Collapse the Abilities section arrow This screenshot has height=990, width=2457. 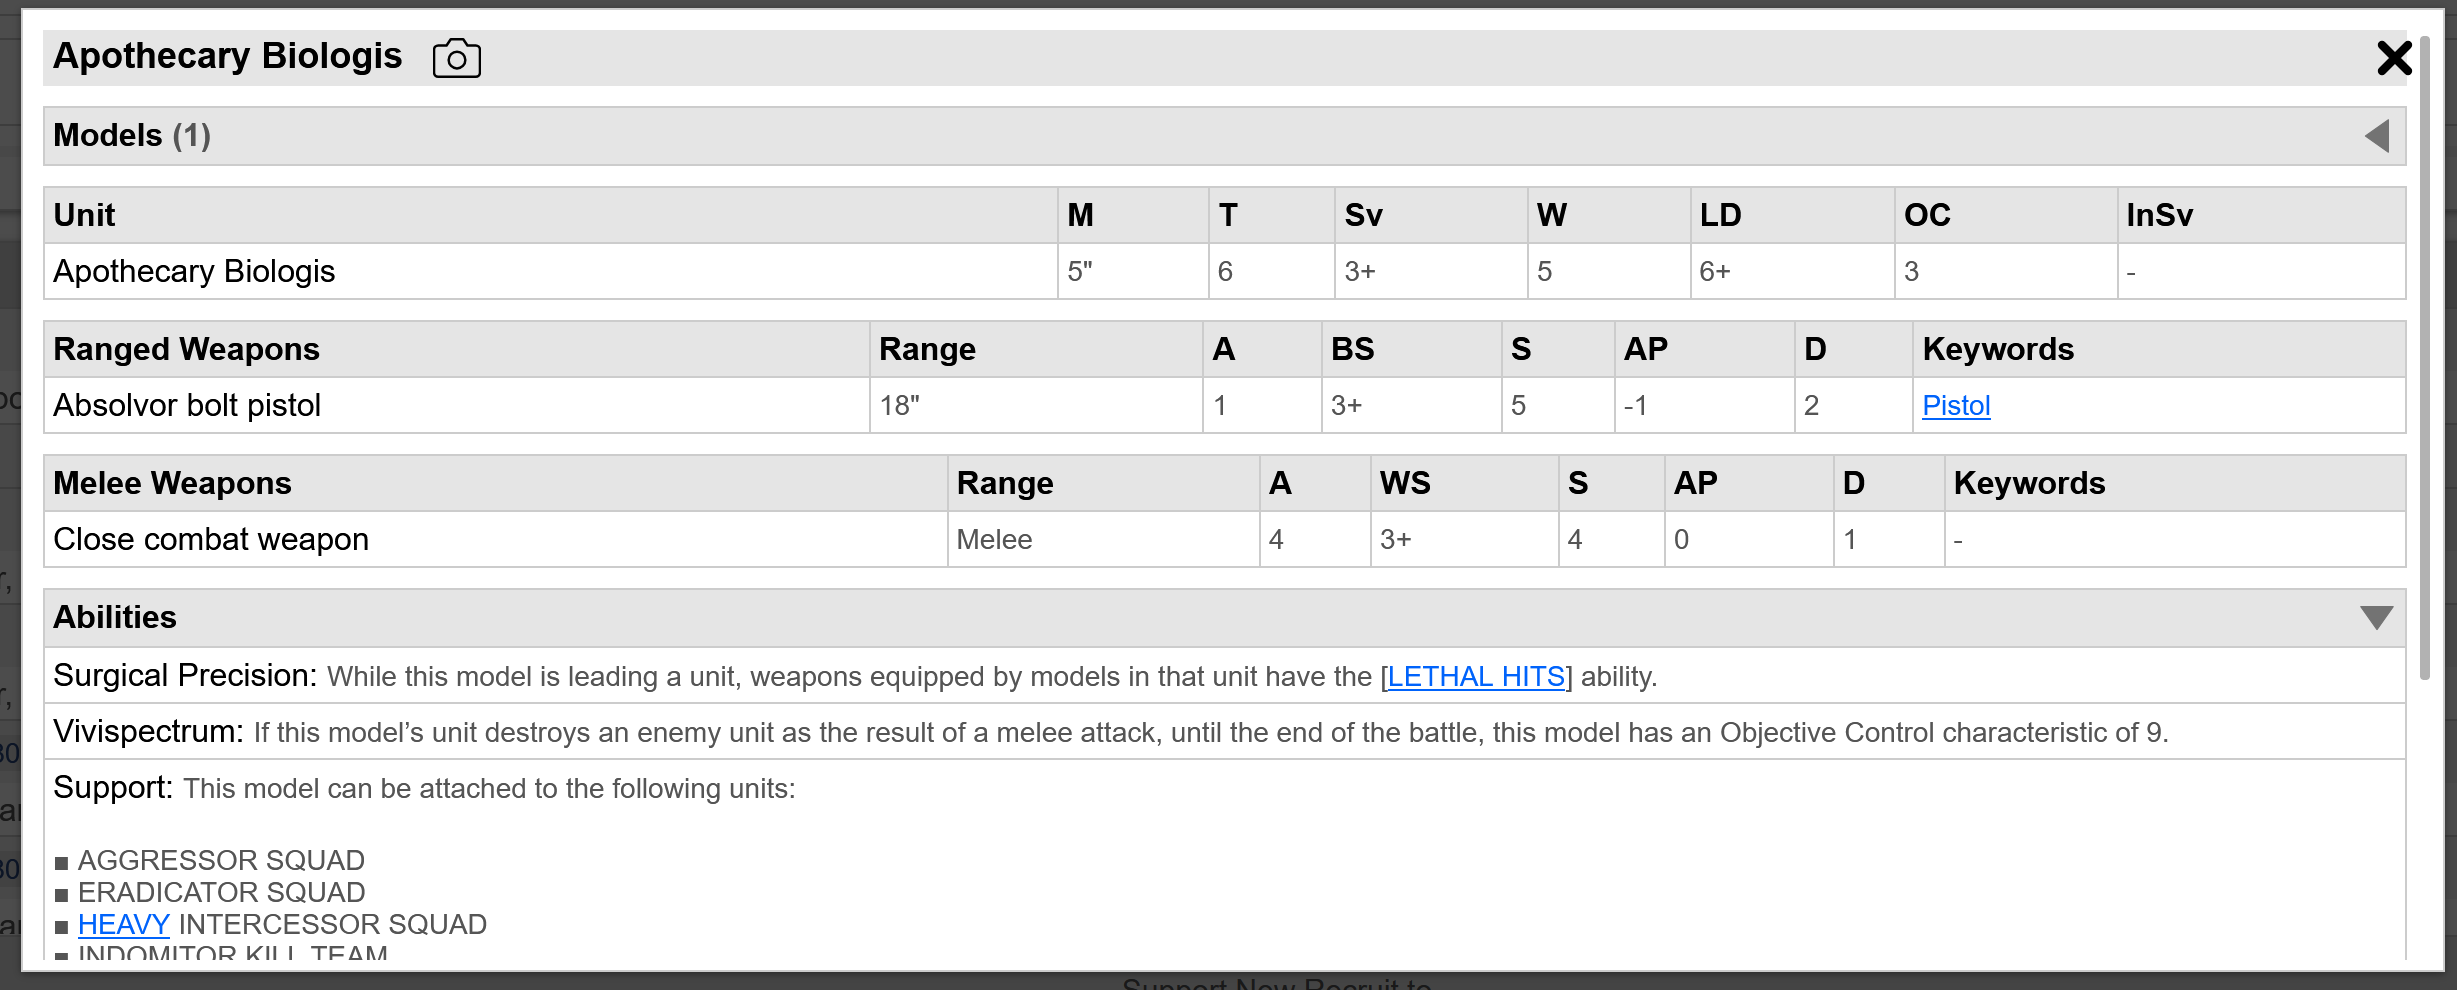2376,617
